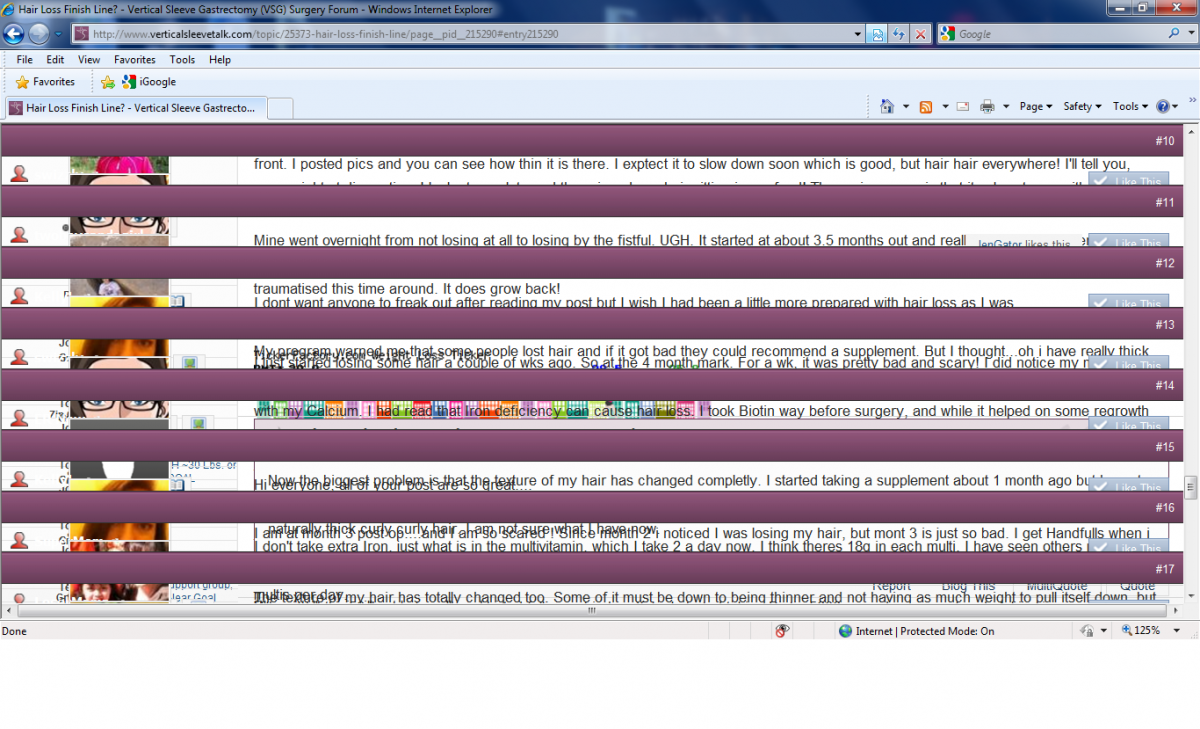This screenshot has width=1200, height=729.
Task: Open the Tools menu in menu bar
Action: pyautogui.click(x=182, y=60)
